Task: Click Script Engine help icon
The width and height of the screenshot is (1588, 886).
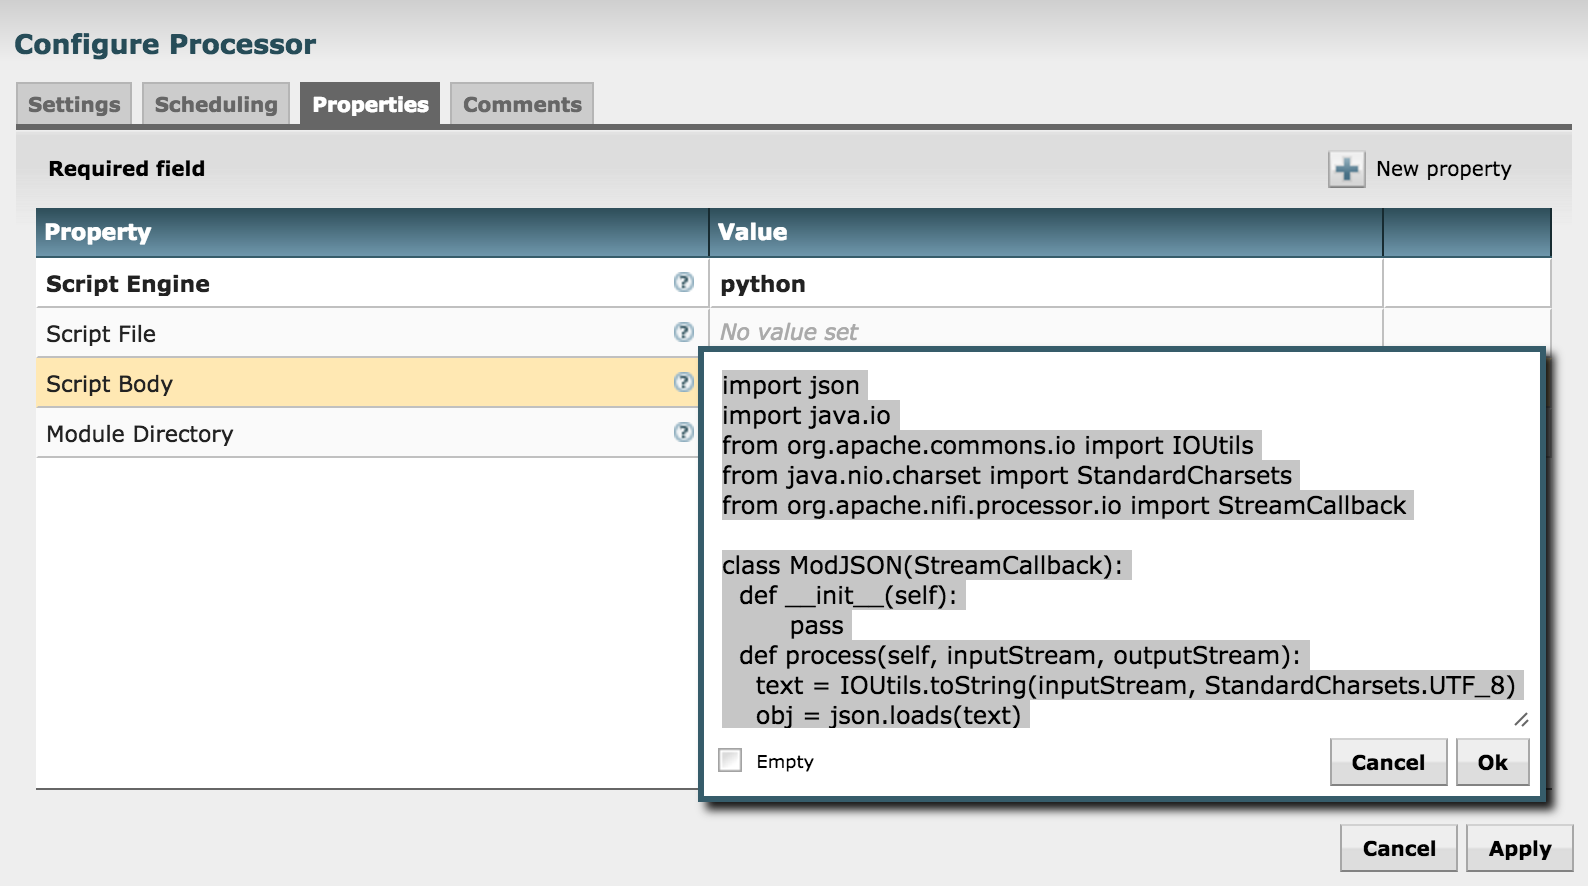Action: [x=684, y=283]
